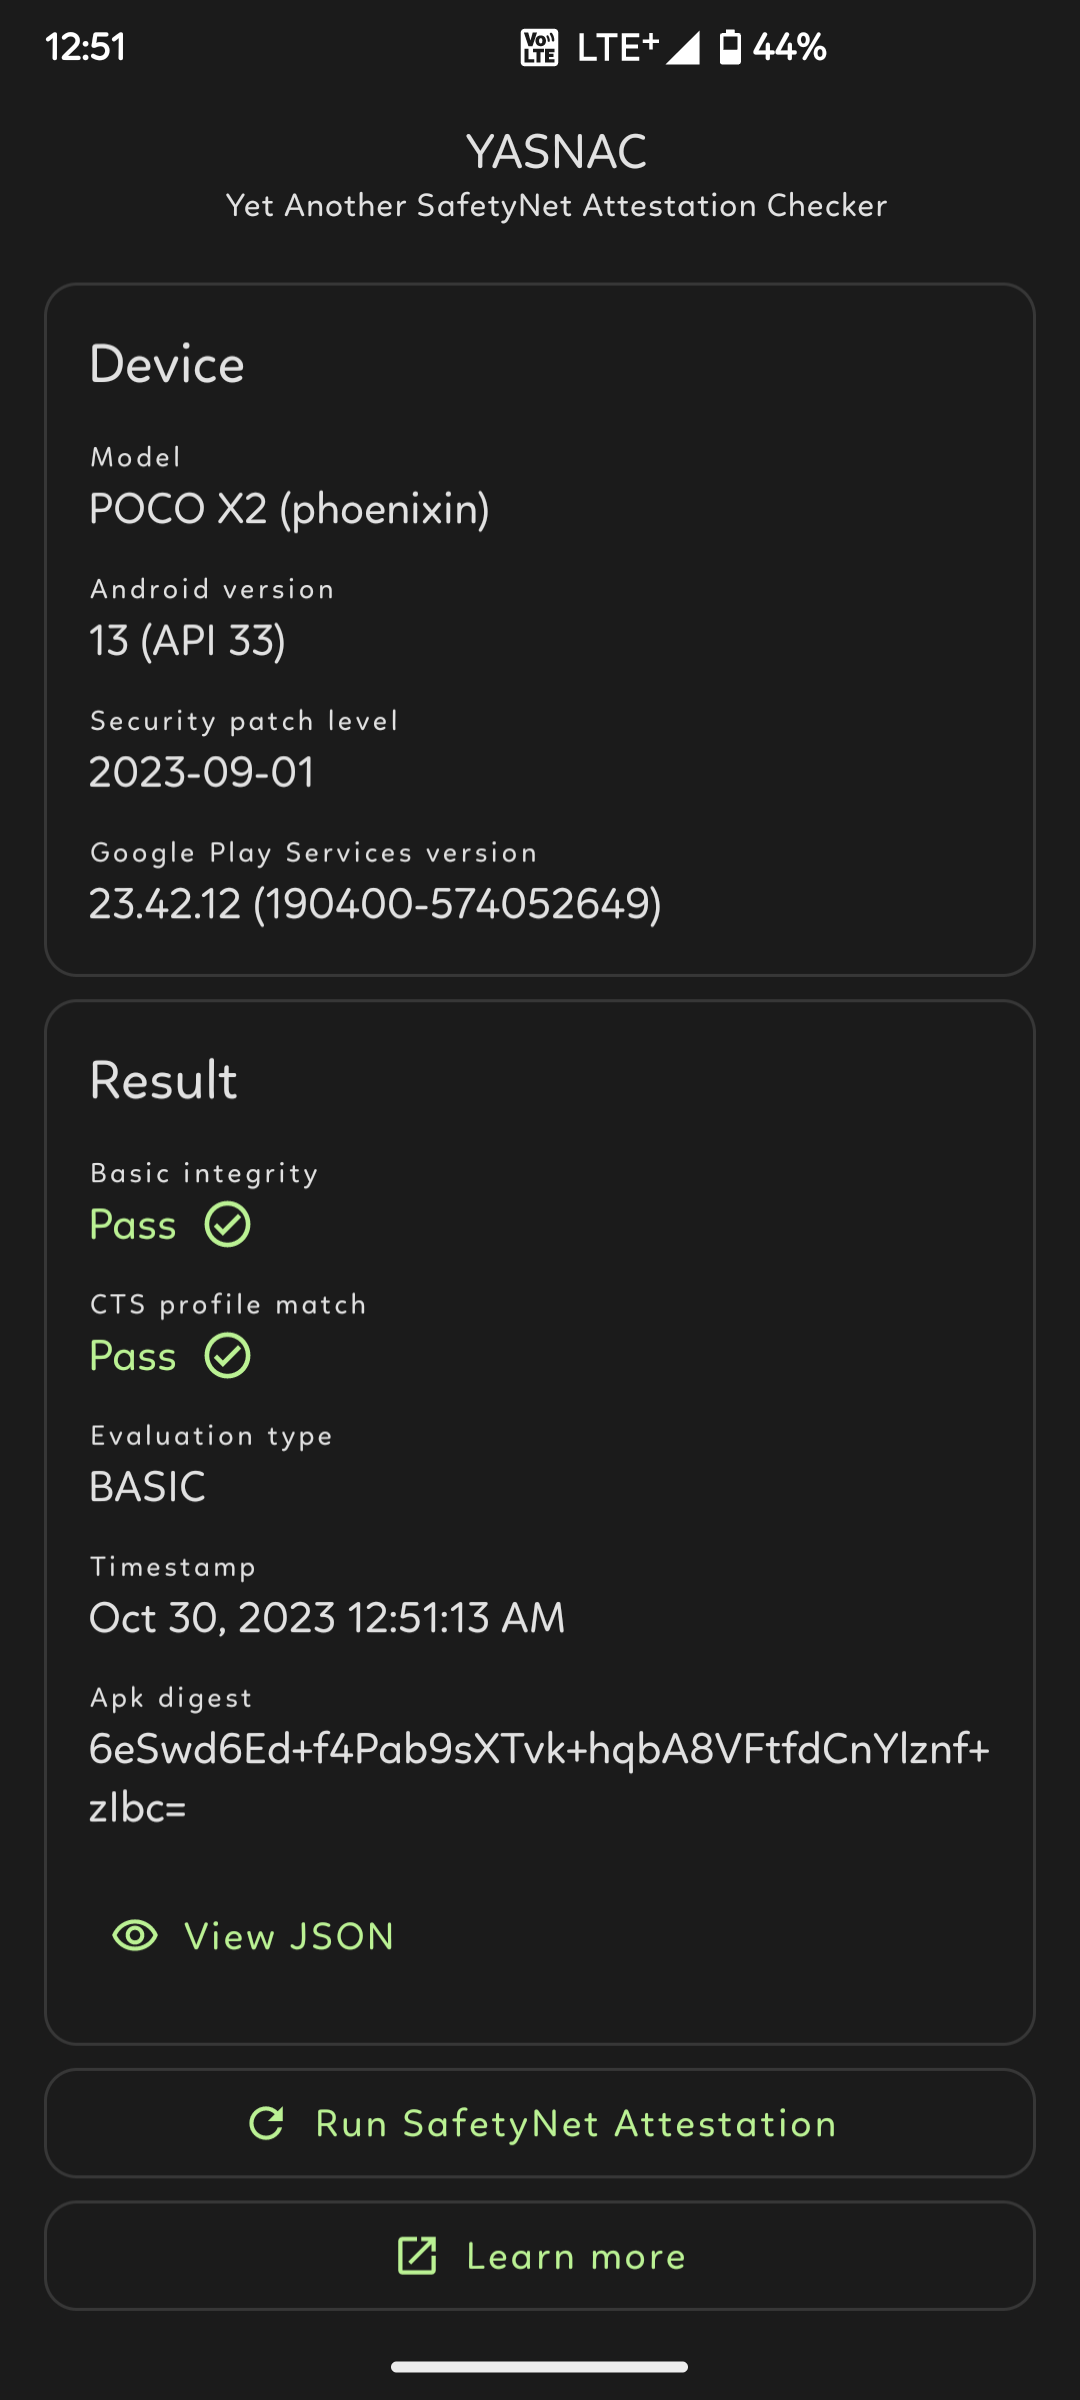Tap the POCO X2 (phoenixin) model value
This screenshot has width=1080, height=2400.
click(289, 509)
